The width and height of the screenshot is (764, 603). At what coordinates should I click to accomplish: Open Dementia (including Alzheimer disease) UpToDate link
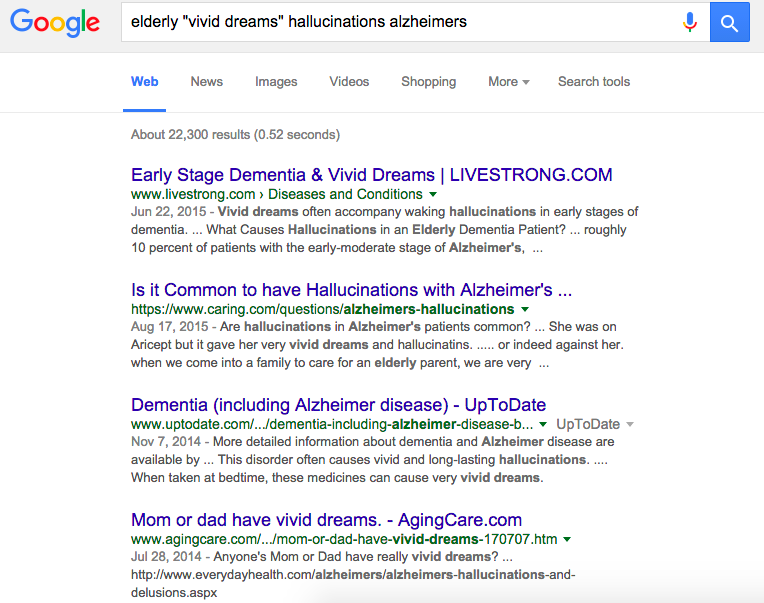click(x=338, y=405)
